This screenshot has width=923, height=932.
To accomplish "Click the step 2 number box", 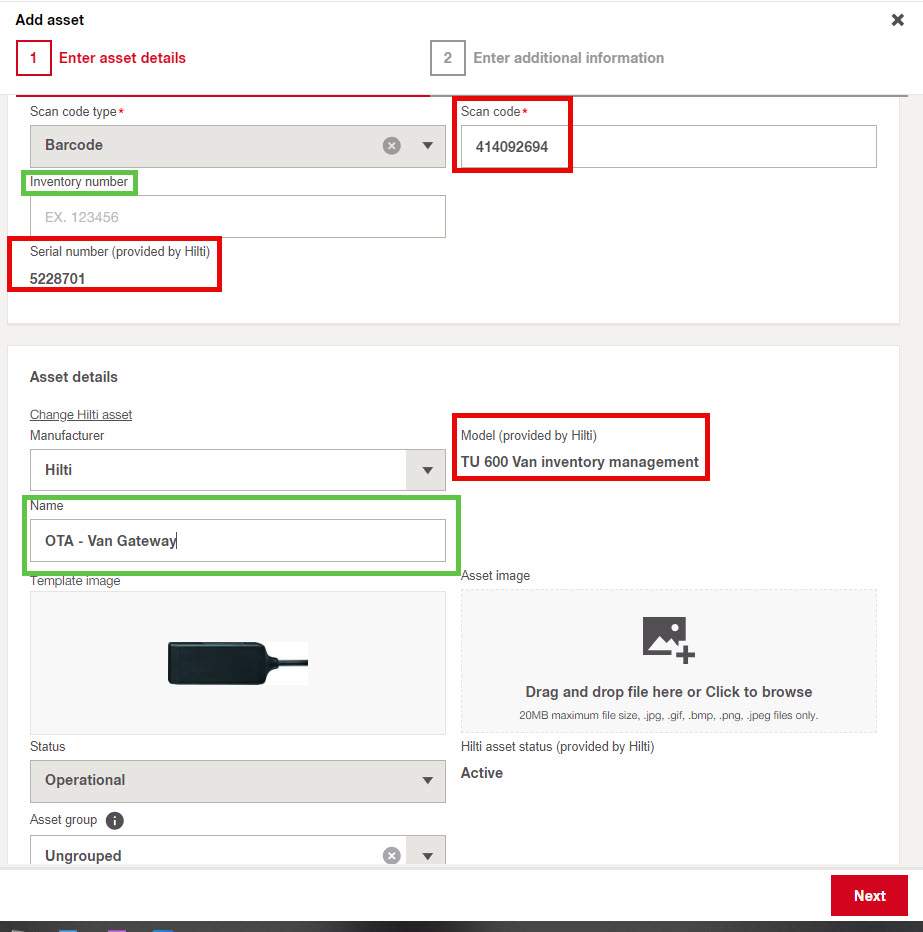I will click(447, 58).
